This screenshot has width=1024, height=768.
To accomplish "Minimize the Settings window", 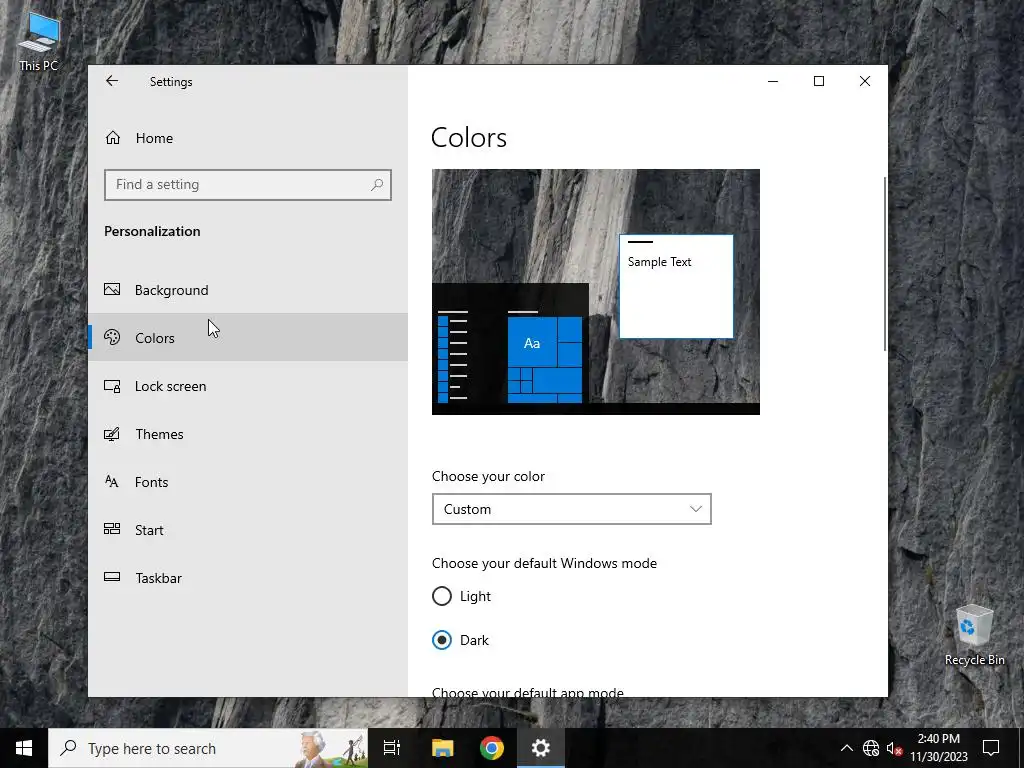I will [773, 81].
